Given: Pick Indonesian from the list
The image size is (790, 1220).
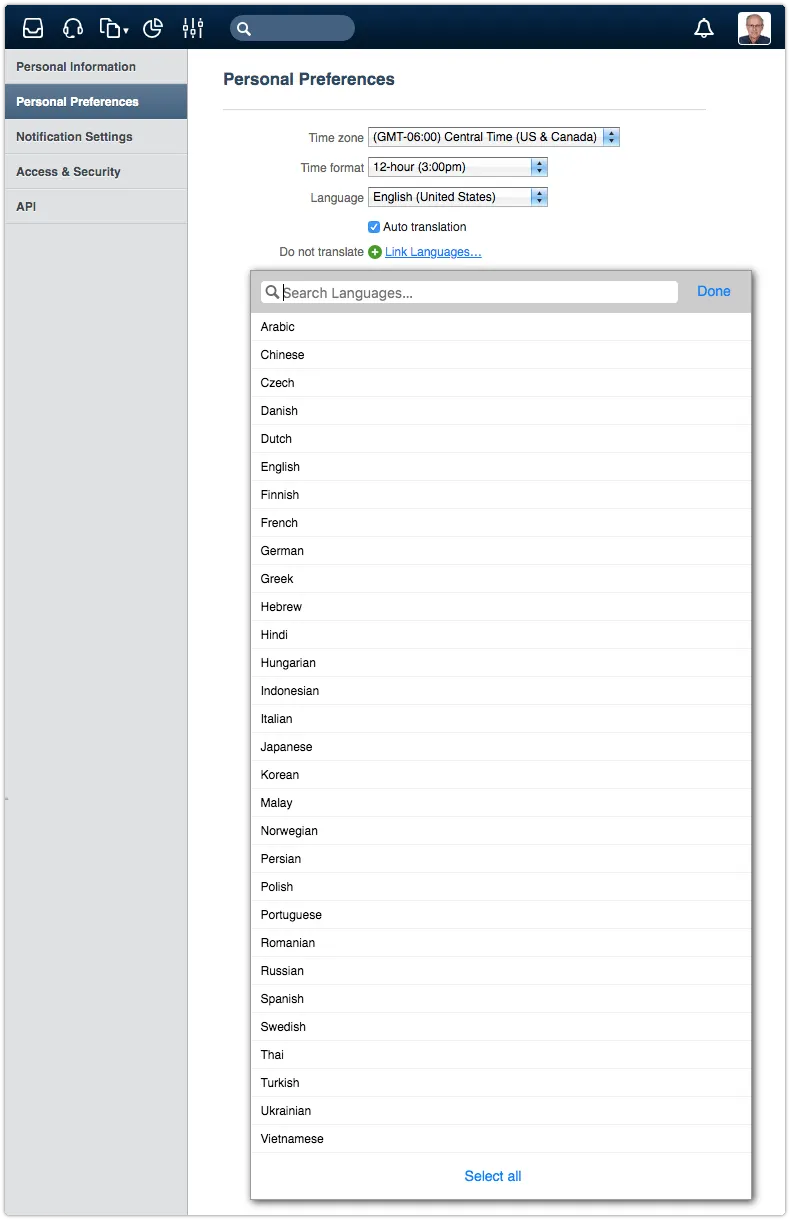Looking at the screenshot, I should 501,691.
